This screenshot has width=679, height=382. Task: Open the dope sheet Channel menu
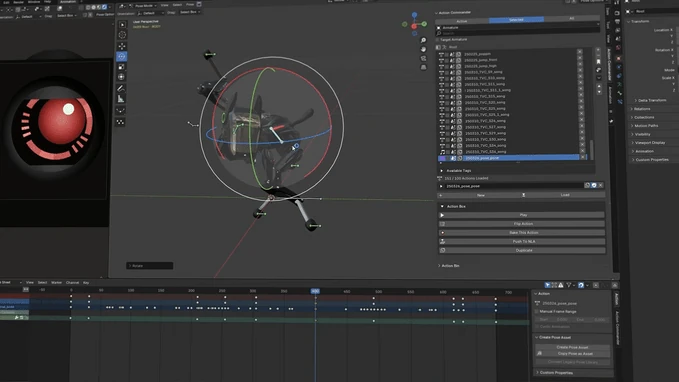pos(72,282)
